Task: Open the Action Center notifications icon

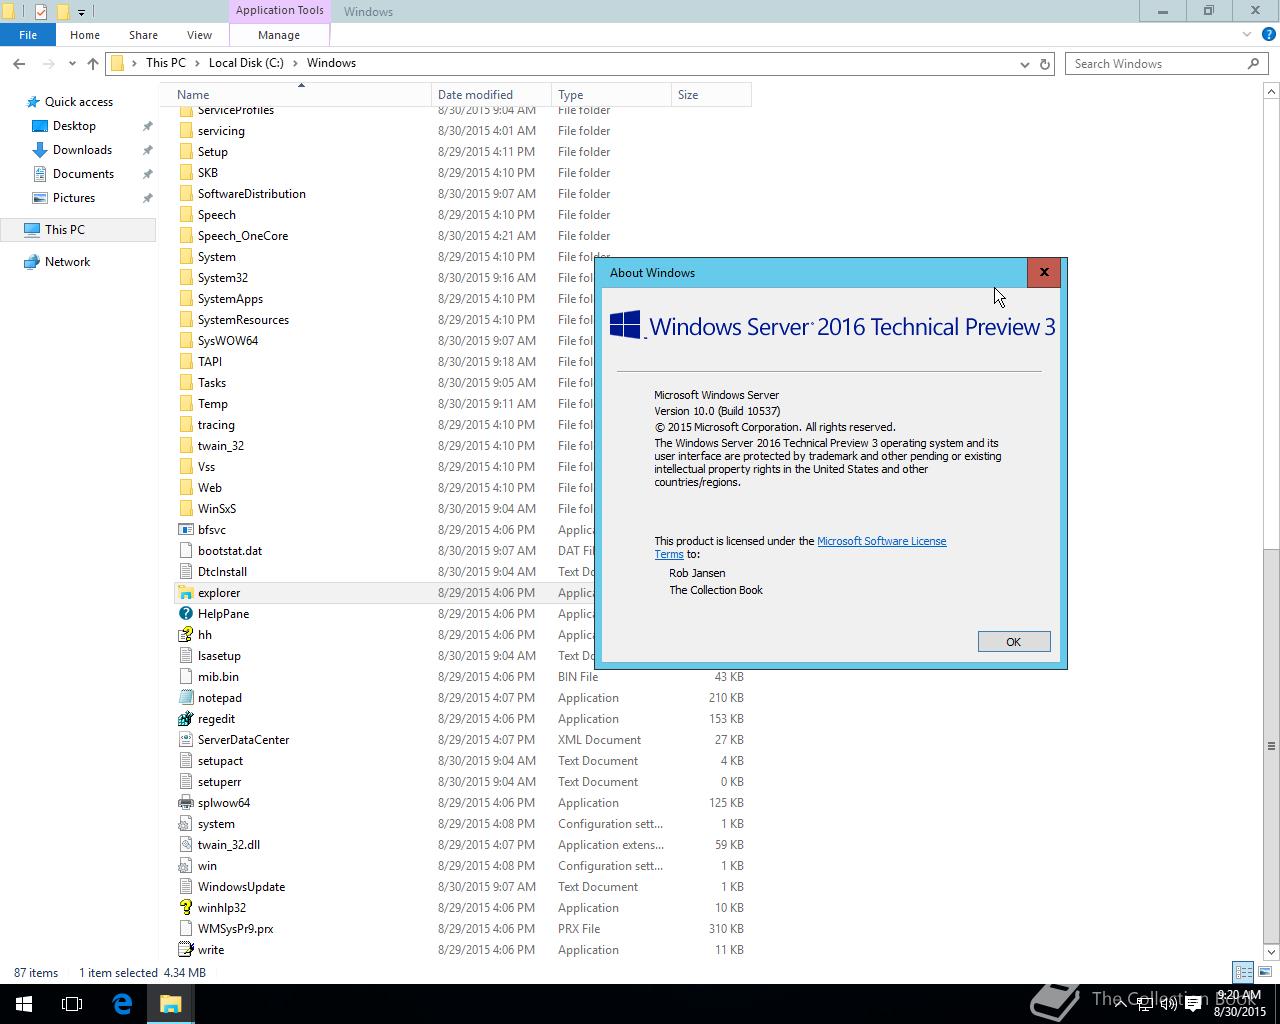Action: (x=1193, y=1005)
